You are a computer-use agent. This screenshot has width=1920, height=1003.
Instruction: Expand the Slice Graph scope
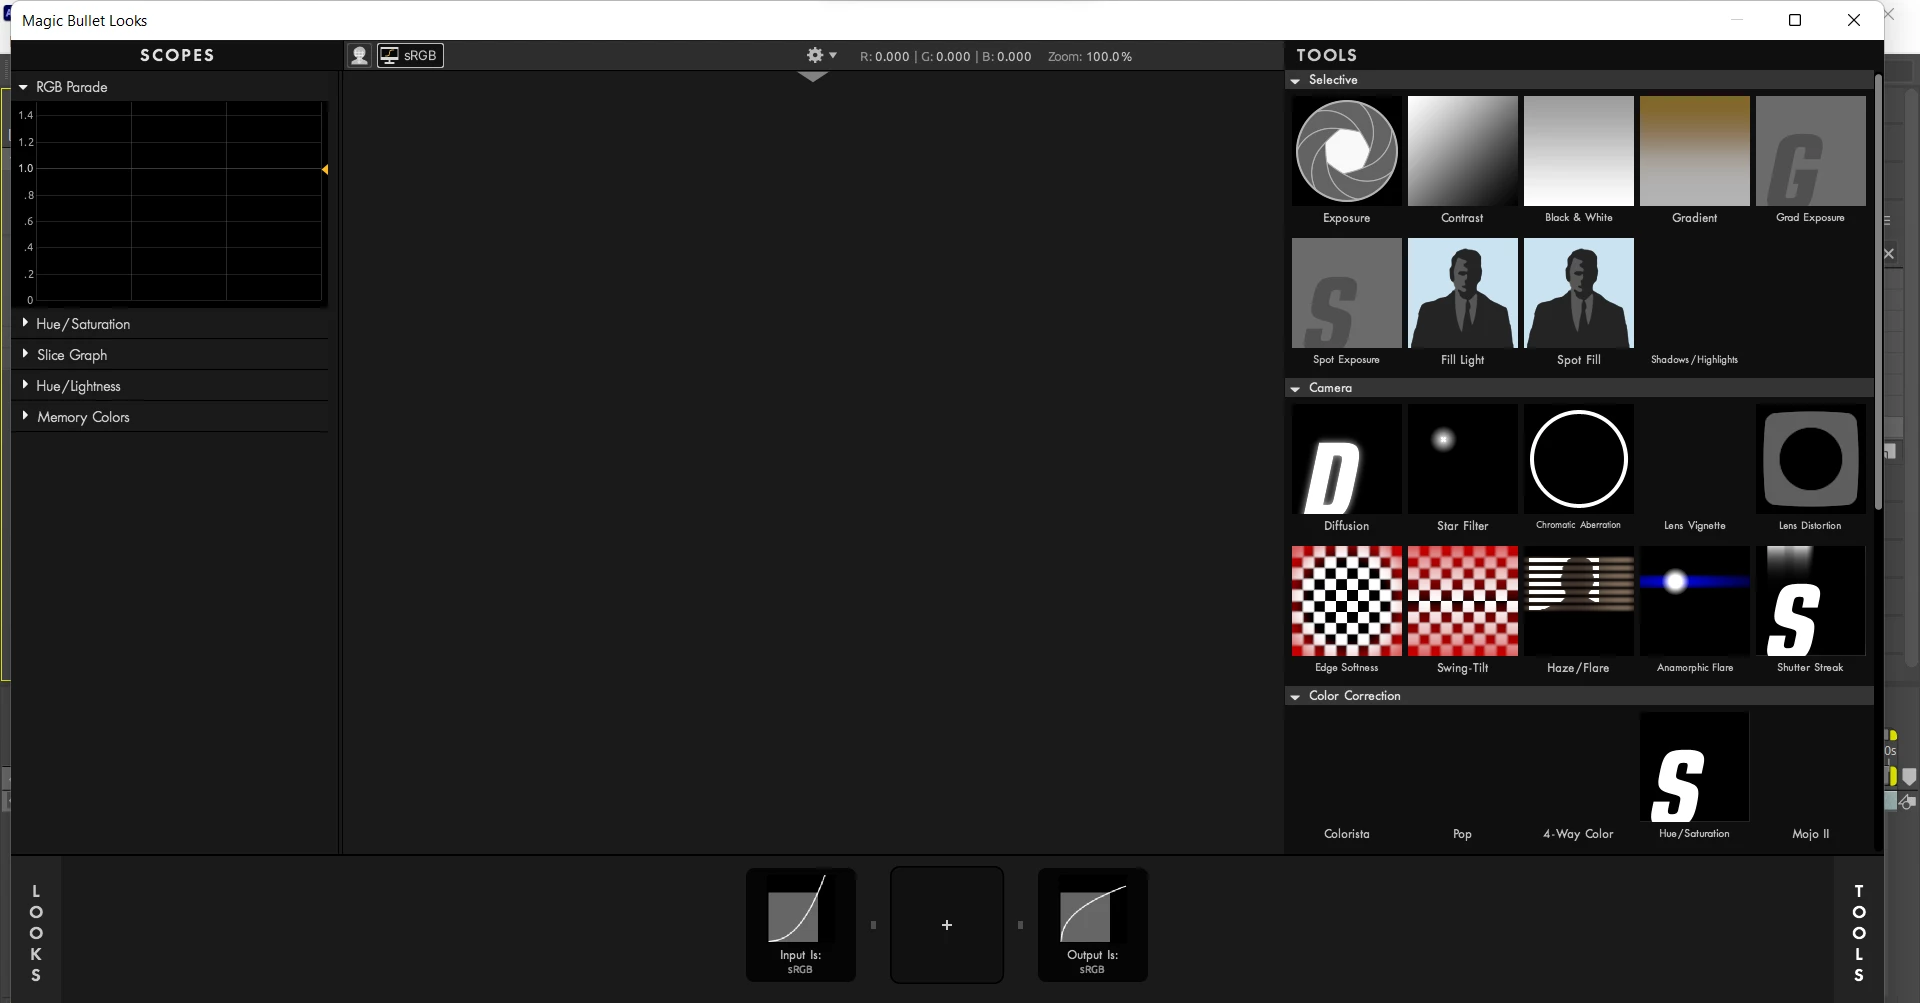point(25,354)
